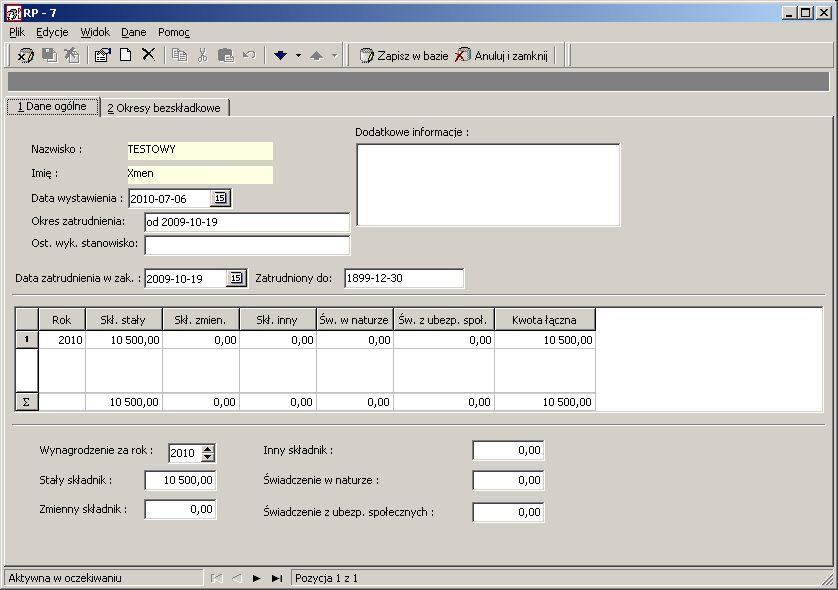The width and height of the screenshot is (838, 590).
Task: Click the new blank document icon
Action: point(126,55)
